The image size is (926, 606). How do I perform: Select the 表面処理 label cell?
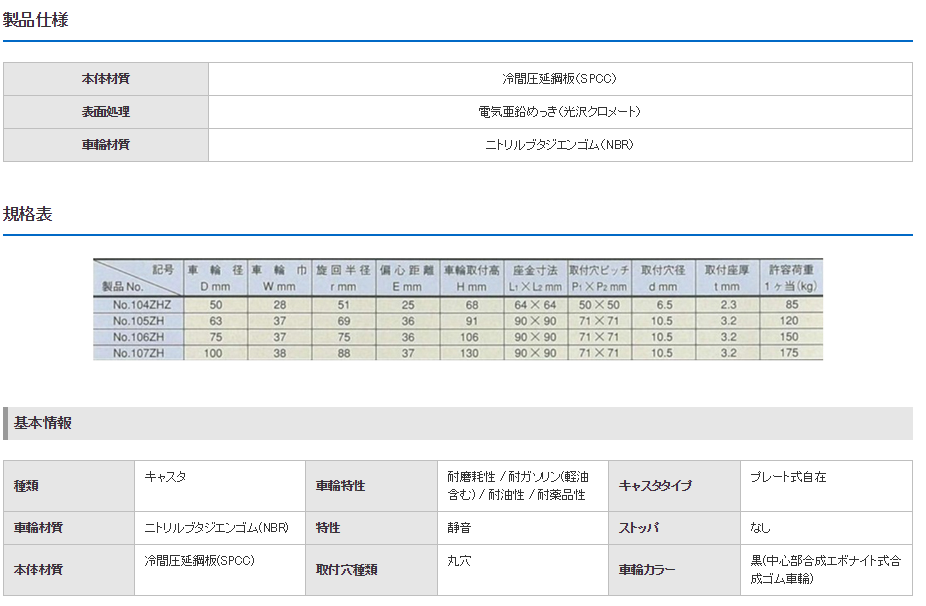(x=106, y=112)
